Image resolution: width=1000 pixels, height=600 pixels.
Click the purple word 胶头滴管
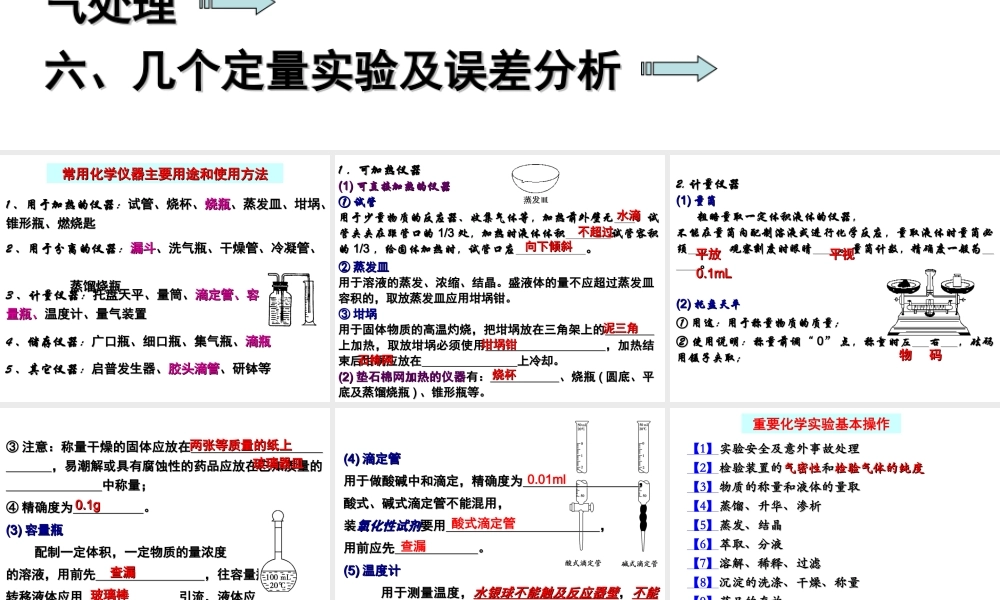coord(194,369)
